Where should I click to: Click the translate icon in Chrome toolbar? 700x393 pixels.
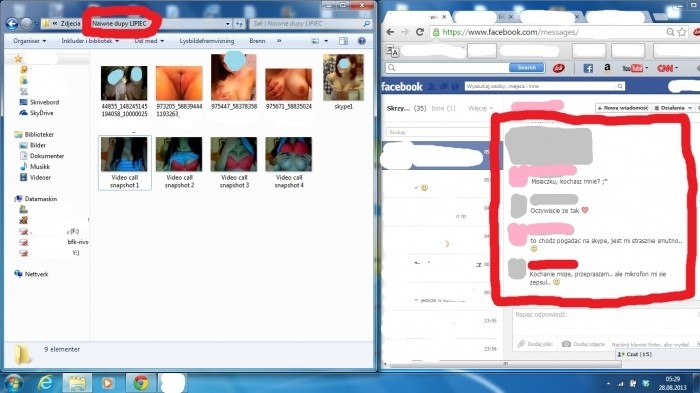click(392, 51)
